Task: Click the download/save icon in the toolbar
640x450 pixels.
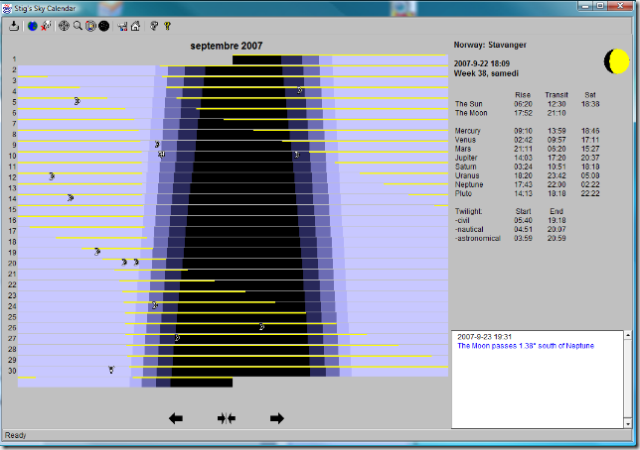Action: (14, 26)
